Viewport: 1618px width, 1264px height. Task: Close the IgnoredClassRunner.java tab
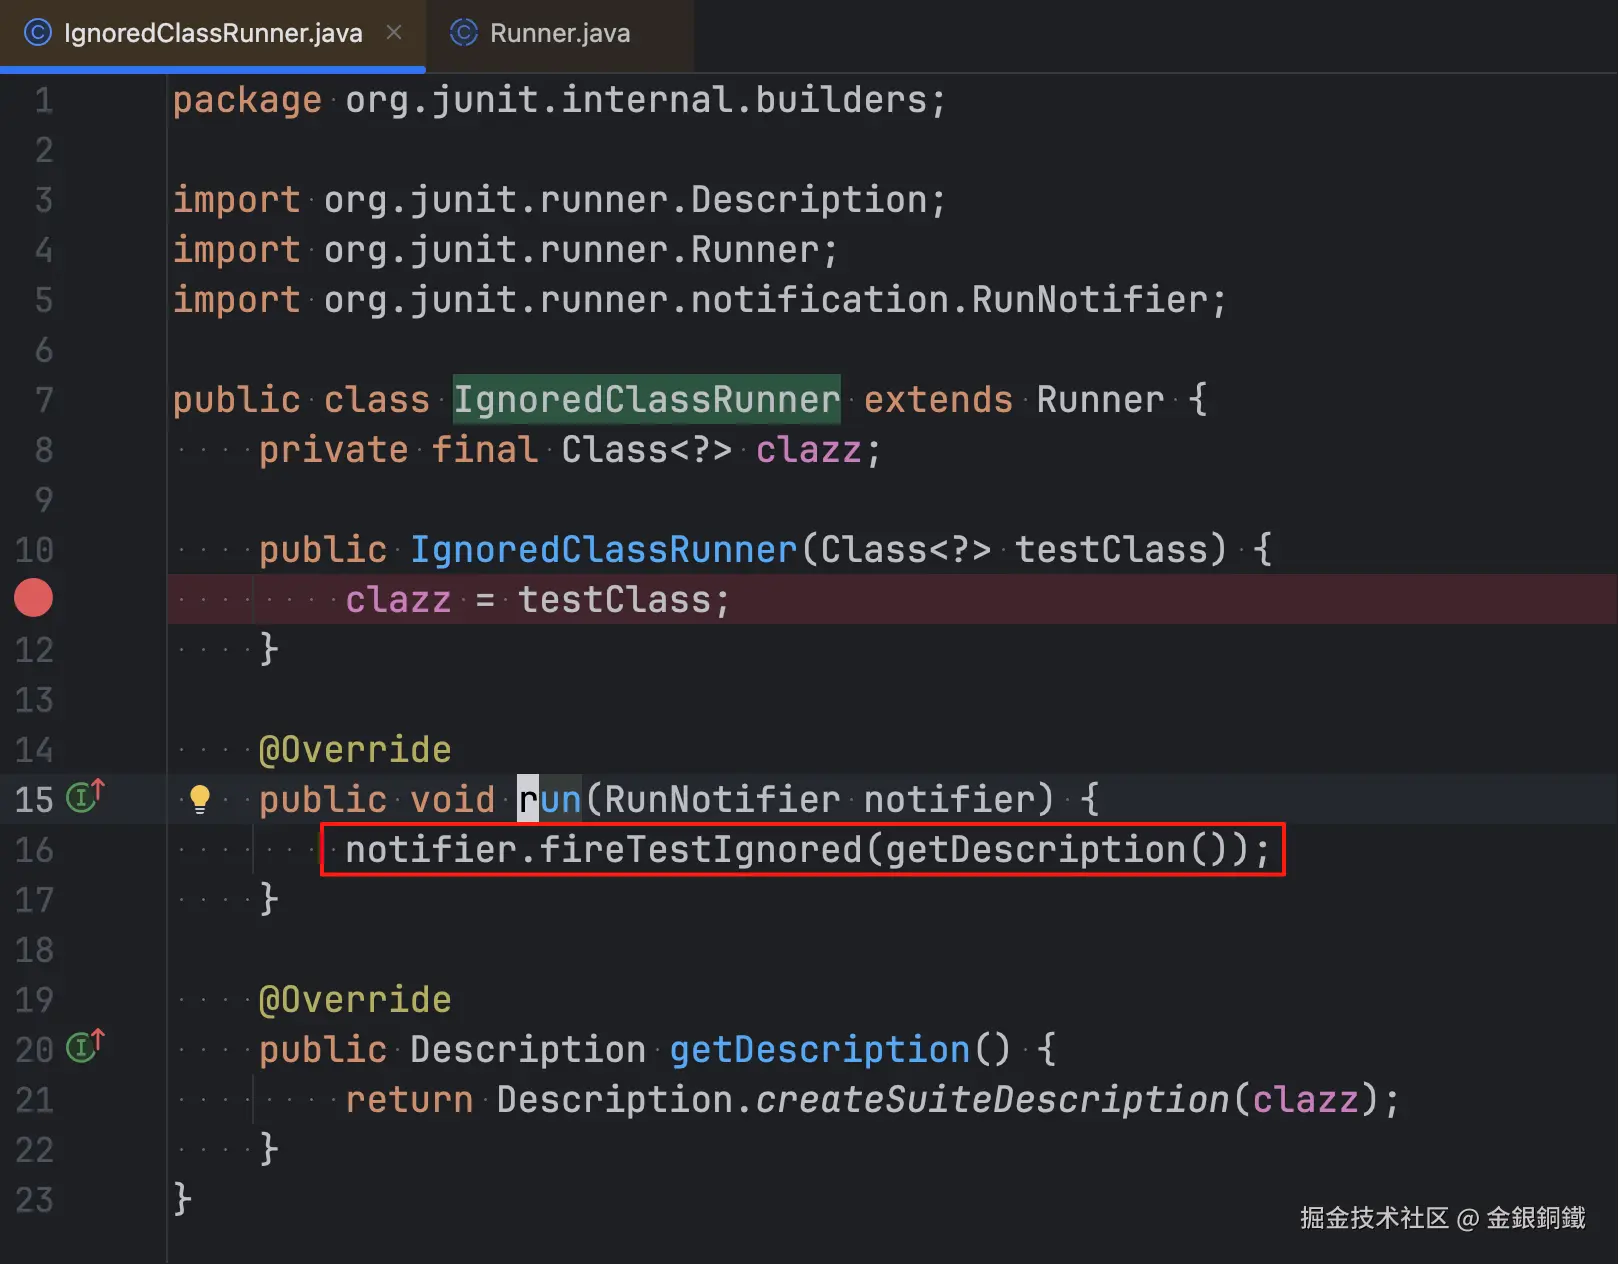[394, 33]
